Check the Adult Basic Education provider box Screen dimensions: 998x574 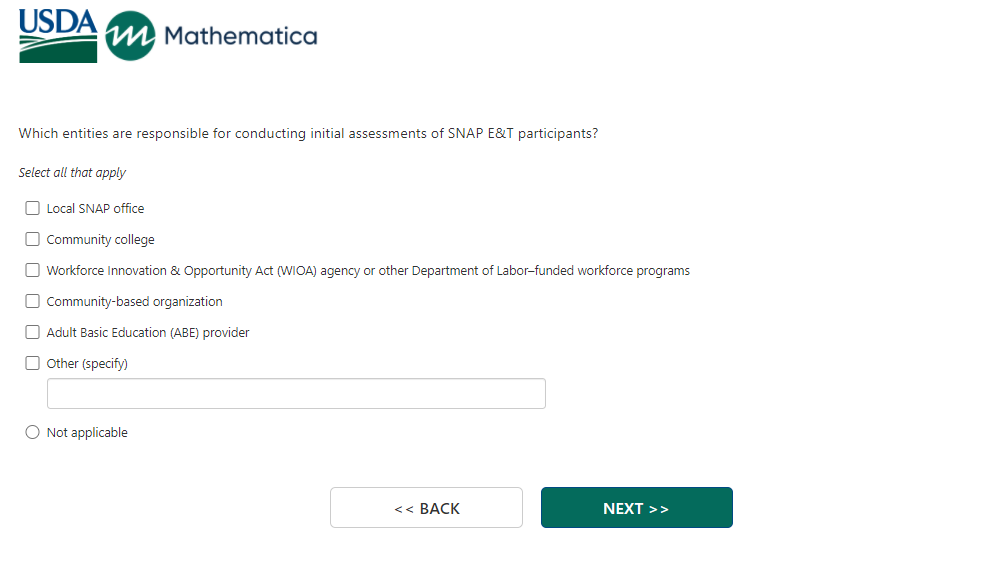[x=33, y=332]
